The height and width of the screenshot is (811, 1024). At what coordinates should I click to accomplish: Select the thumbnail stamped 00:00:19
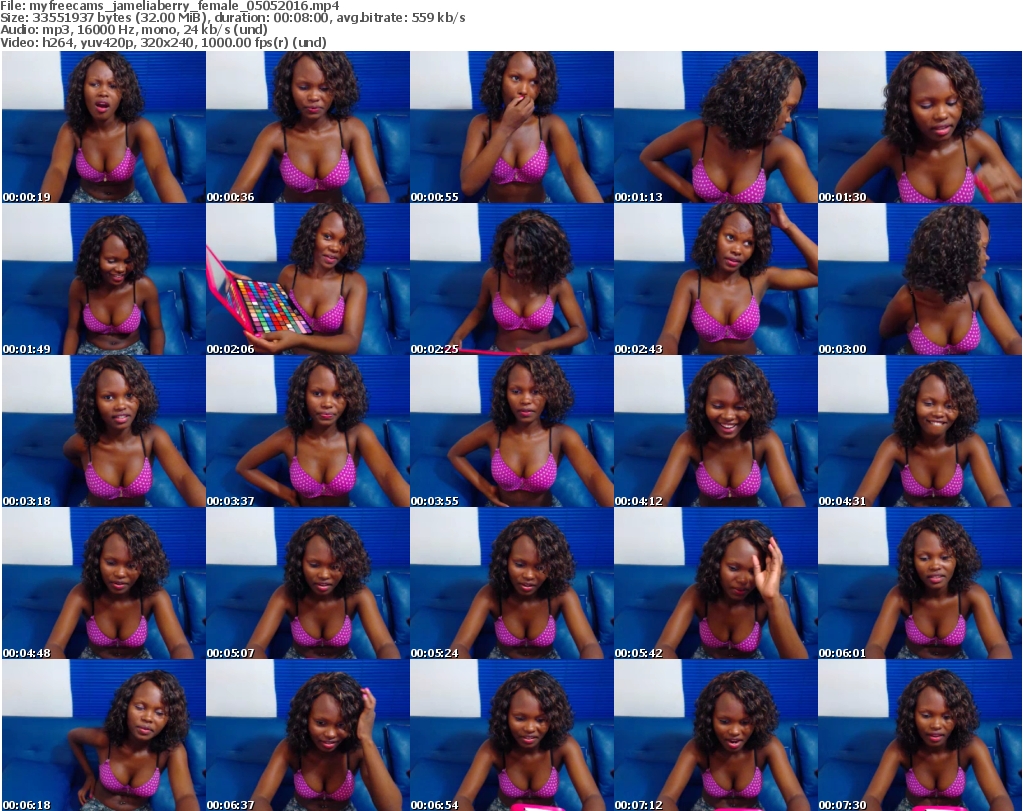(104, 127)
